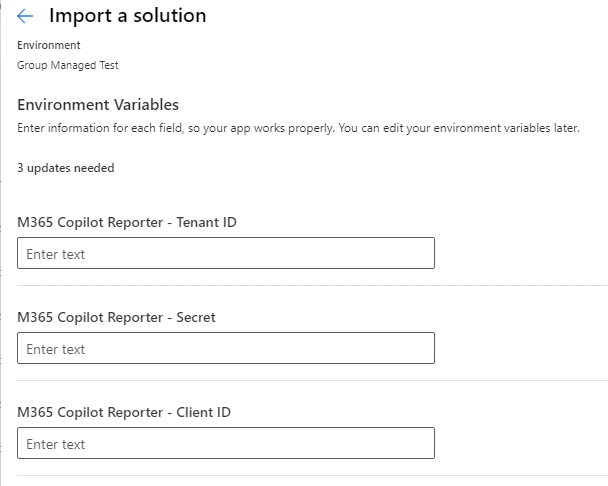Screen dimensions: 608x486
Task: Select the "M365 Copilot Reporter - Secret" label
Action: click(x=116, y=317)
